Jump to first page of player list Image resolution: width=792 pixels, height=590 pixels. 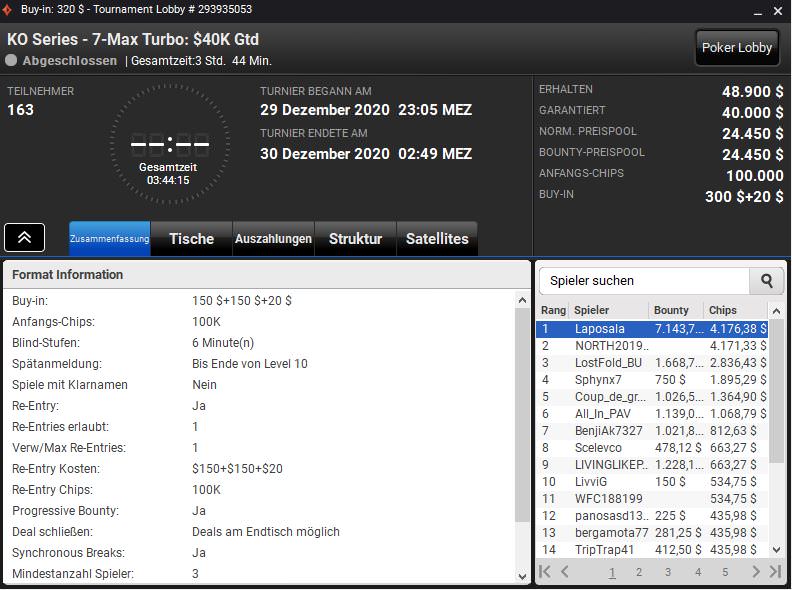546,572
